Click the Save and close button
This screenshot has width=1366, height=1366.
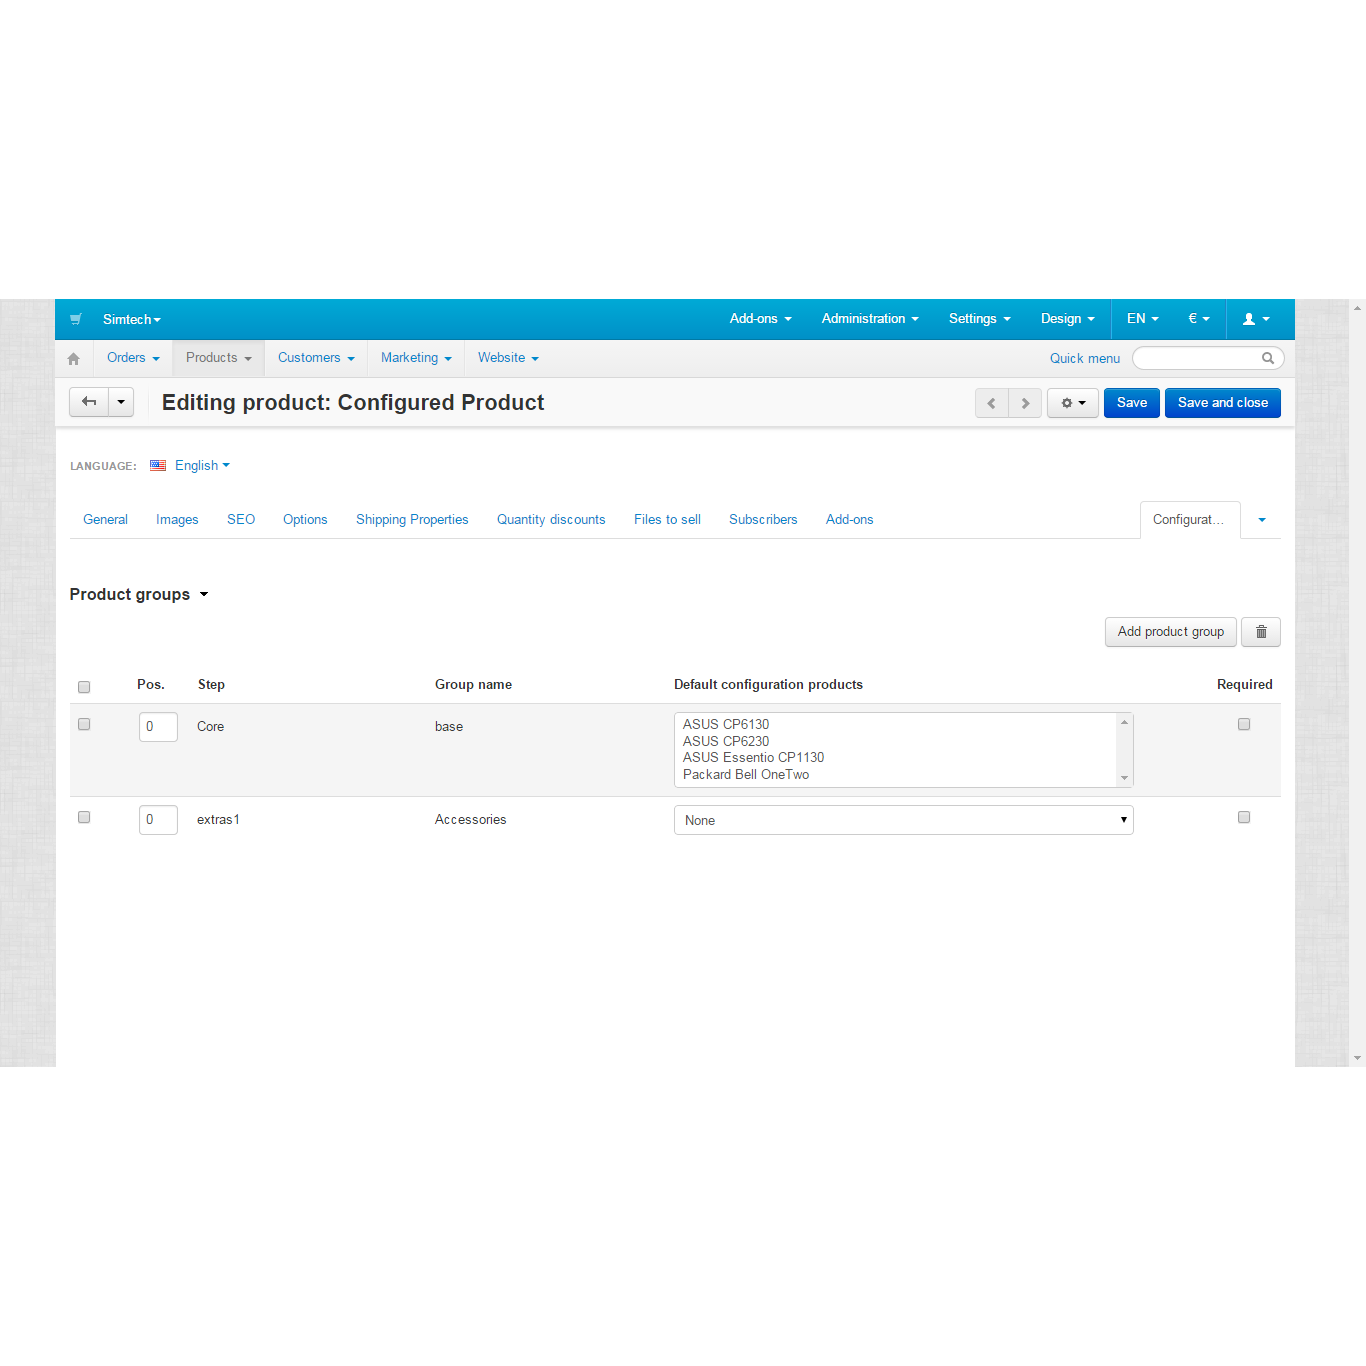[1222, 403]
